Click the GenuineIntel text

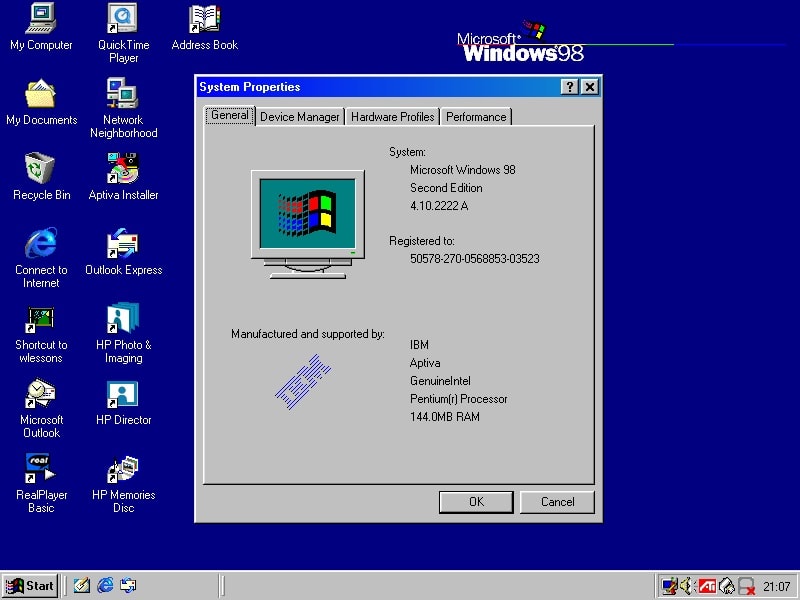(440, 381)
